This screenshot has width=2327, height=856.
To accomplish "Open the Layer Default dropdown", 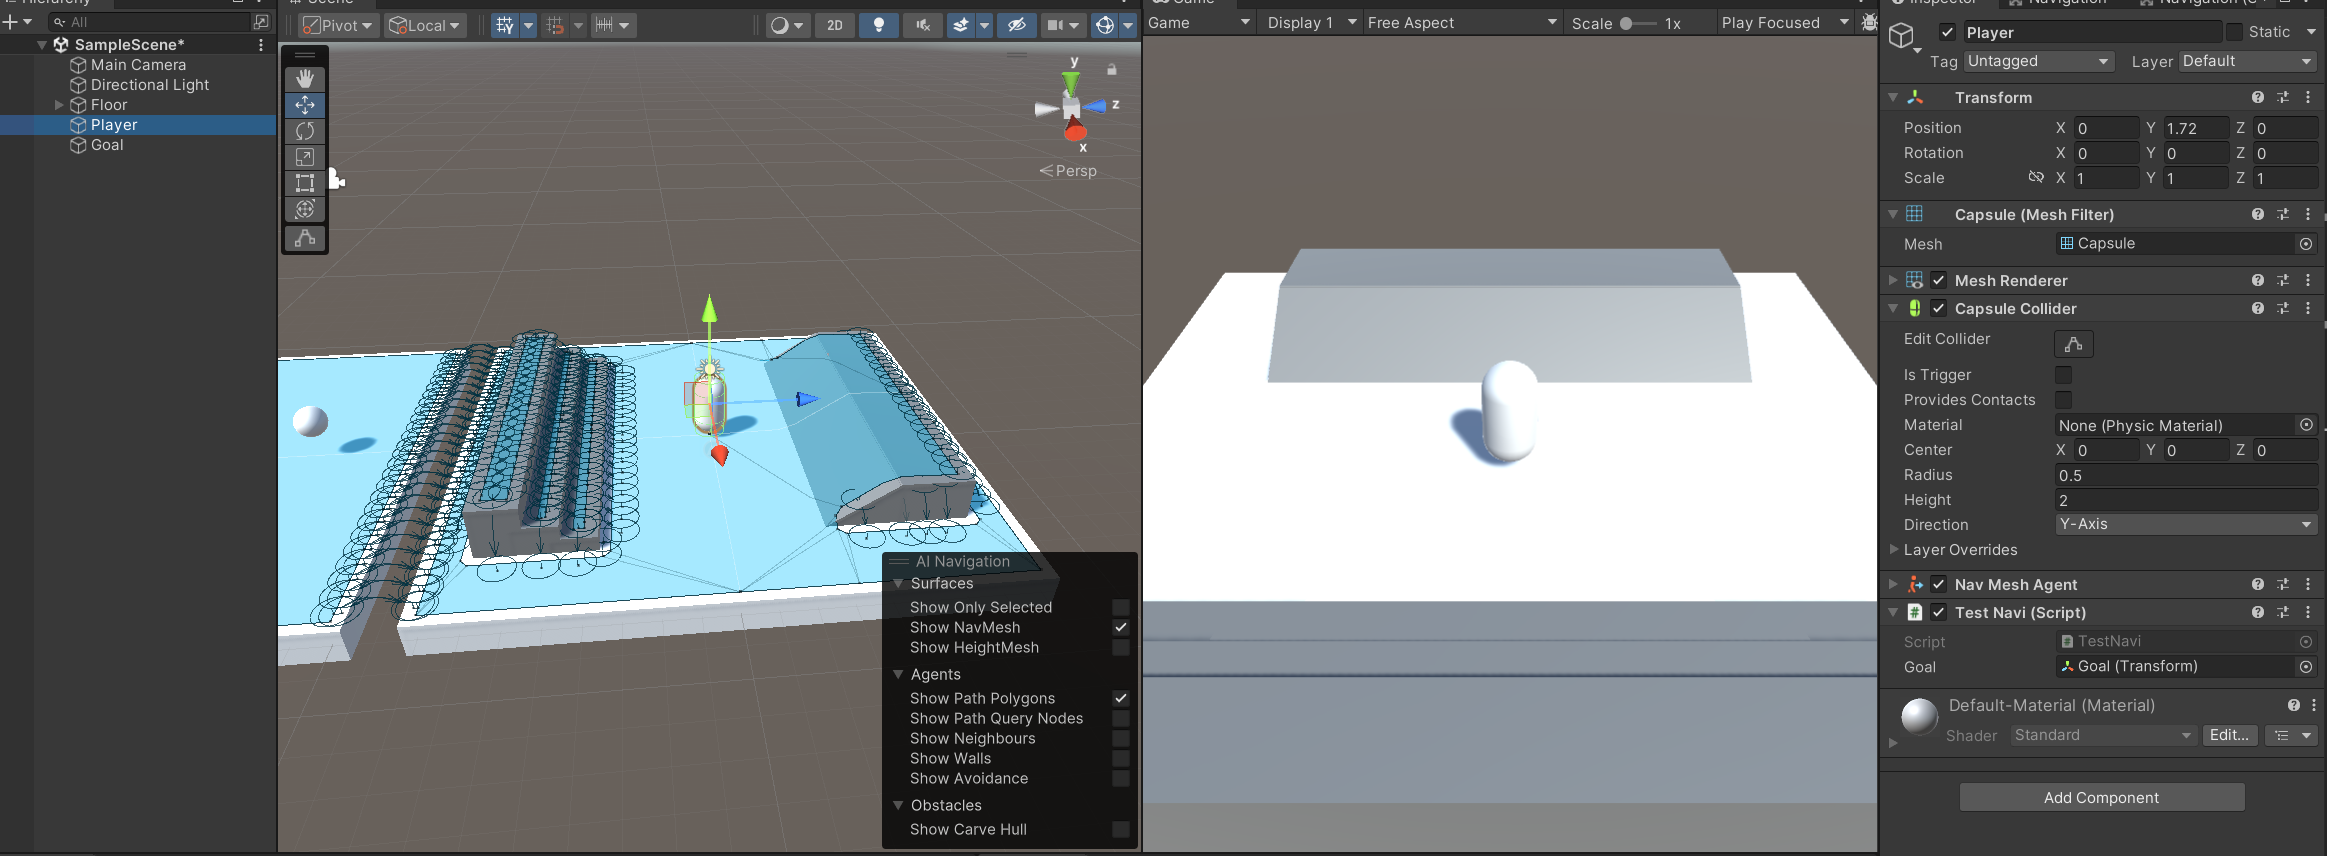I will click(x=2247, y=61).
